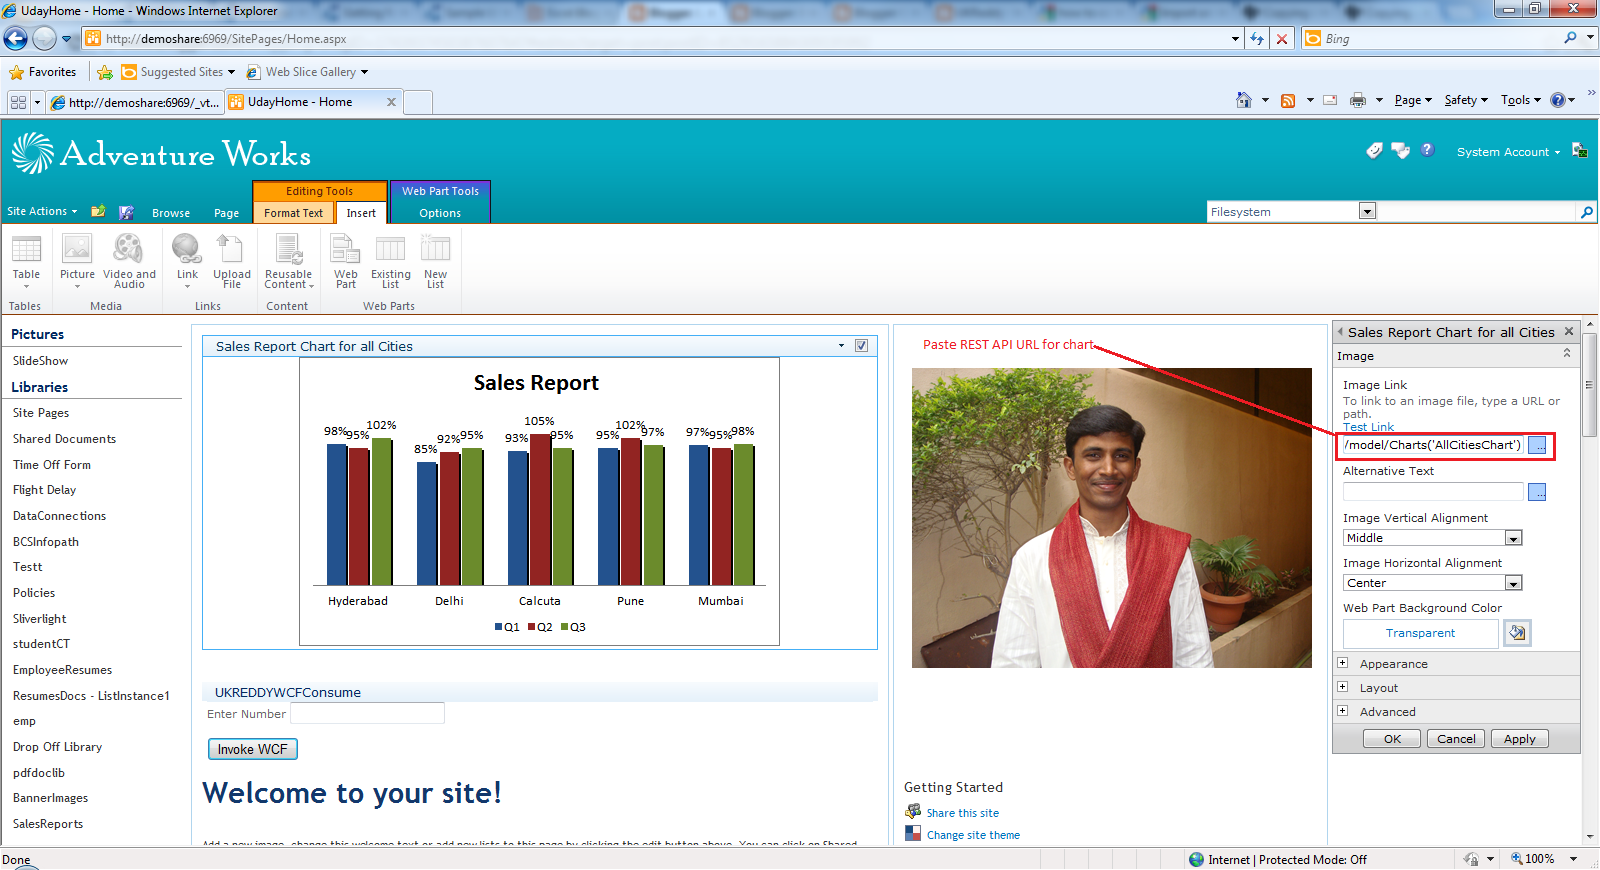Open the Site Actions menu

click(x=42, y=211)
